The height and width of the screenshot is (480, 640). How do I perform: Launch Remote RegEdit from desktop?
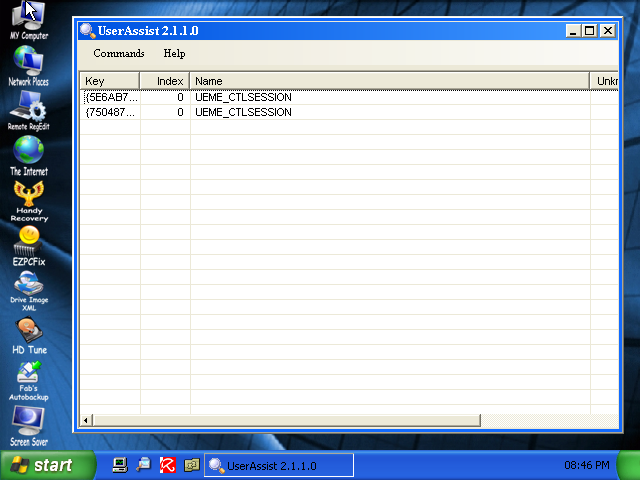point(28,109)
